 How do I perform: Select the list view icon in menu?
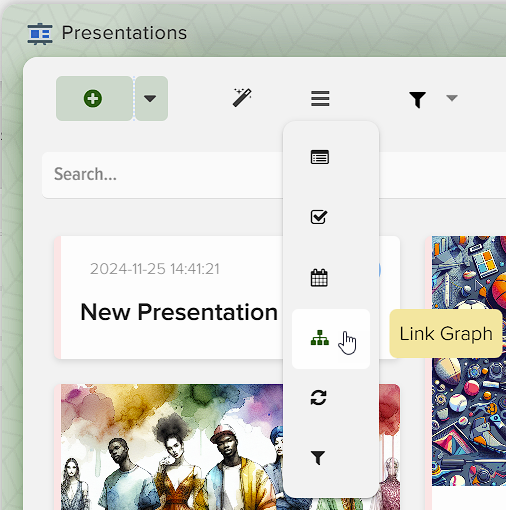(x=320, y=157)
